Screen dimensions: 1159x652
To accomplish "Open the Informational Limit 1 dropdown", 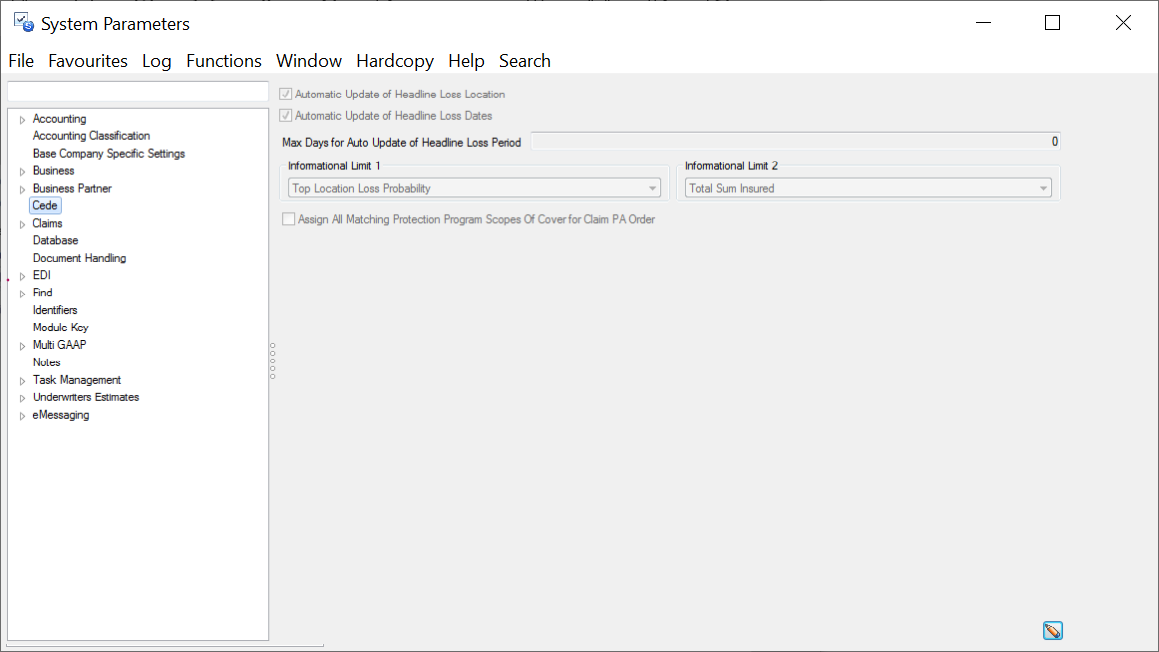I will 653,188.
